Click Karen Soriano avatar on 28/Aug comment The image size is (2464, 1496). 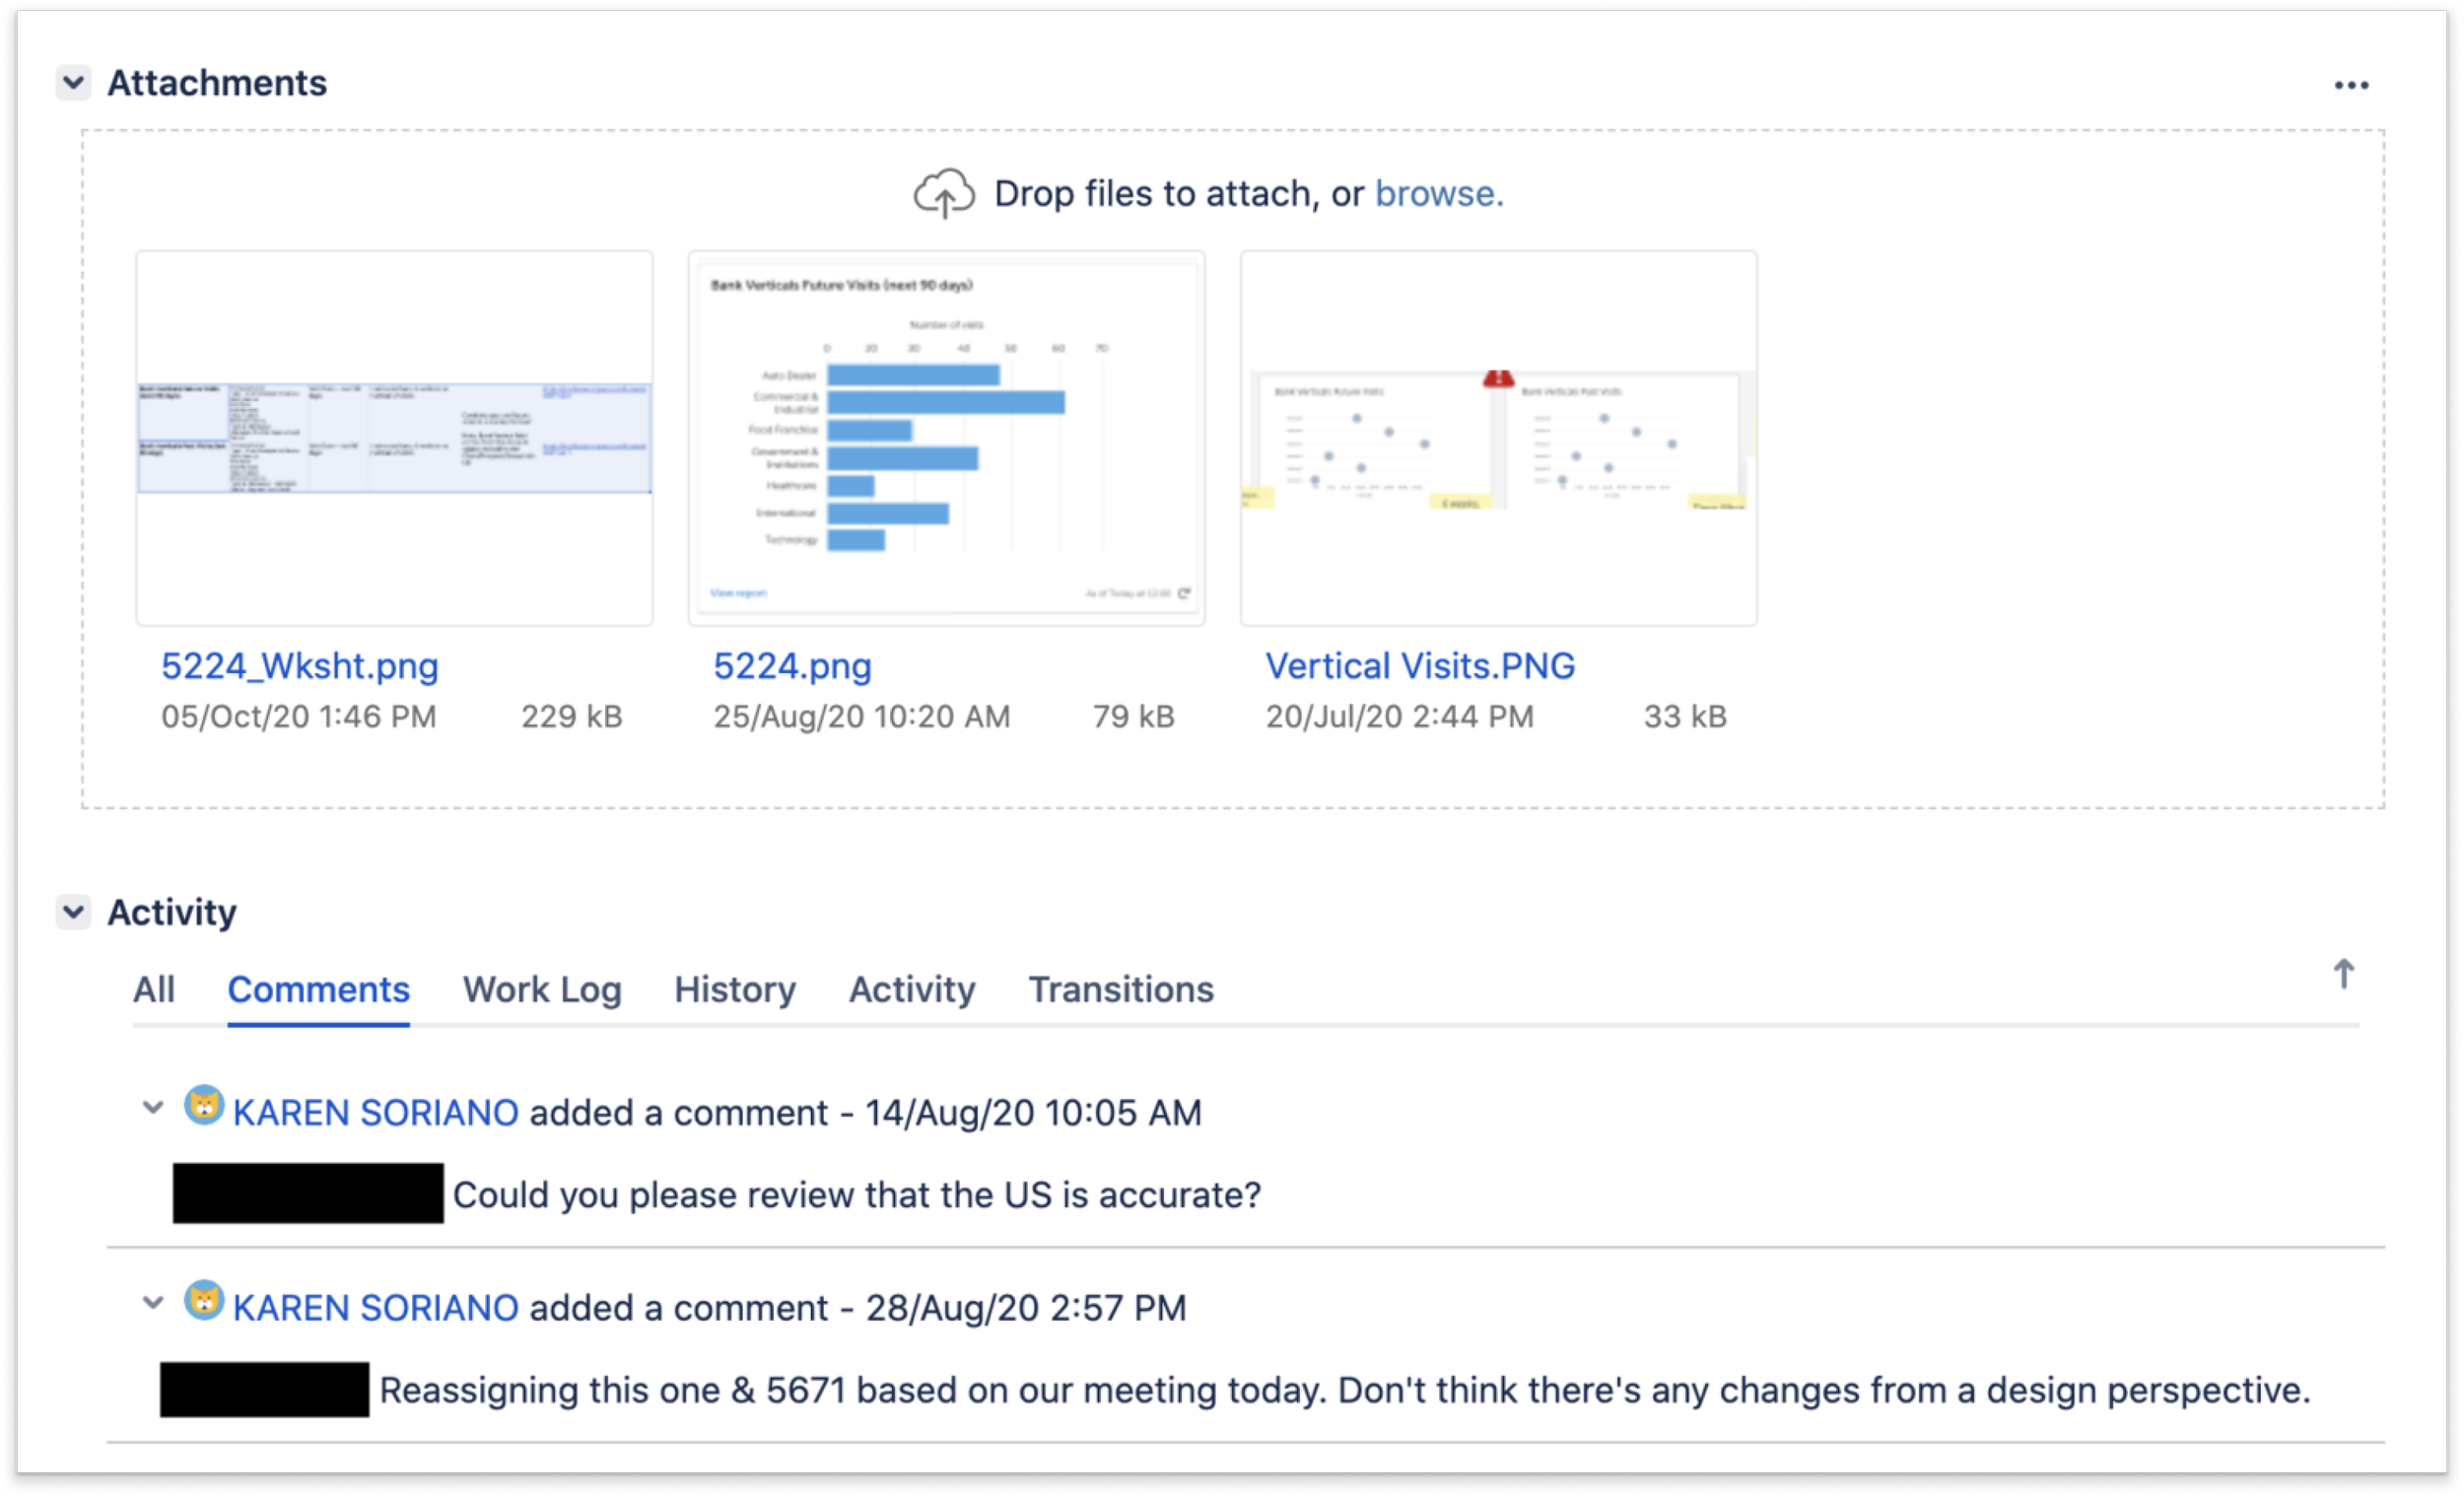tap(204, 1301)
